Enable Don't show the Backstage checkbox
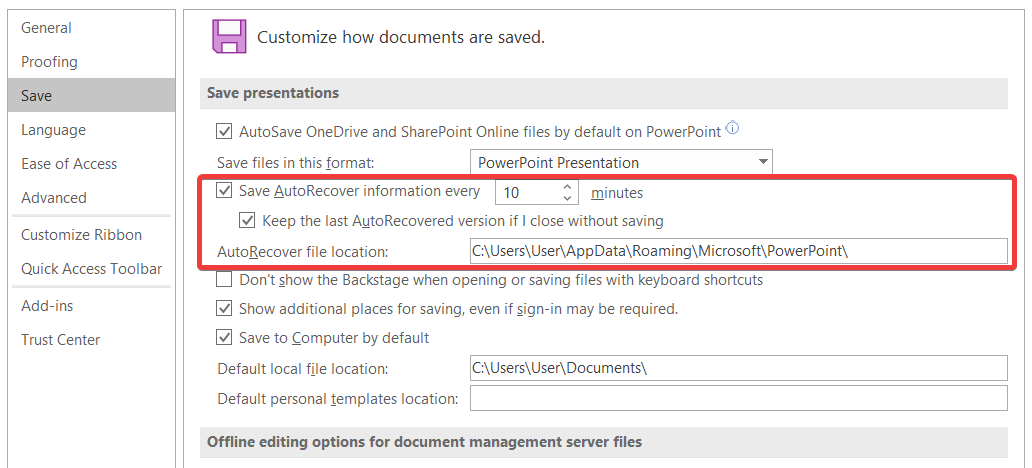 pos(225,280)
